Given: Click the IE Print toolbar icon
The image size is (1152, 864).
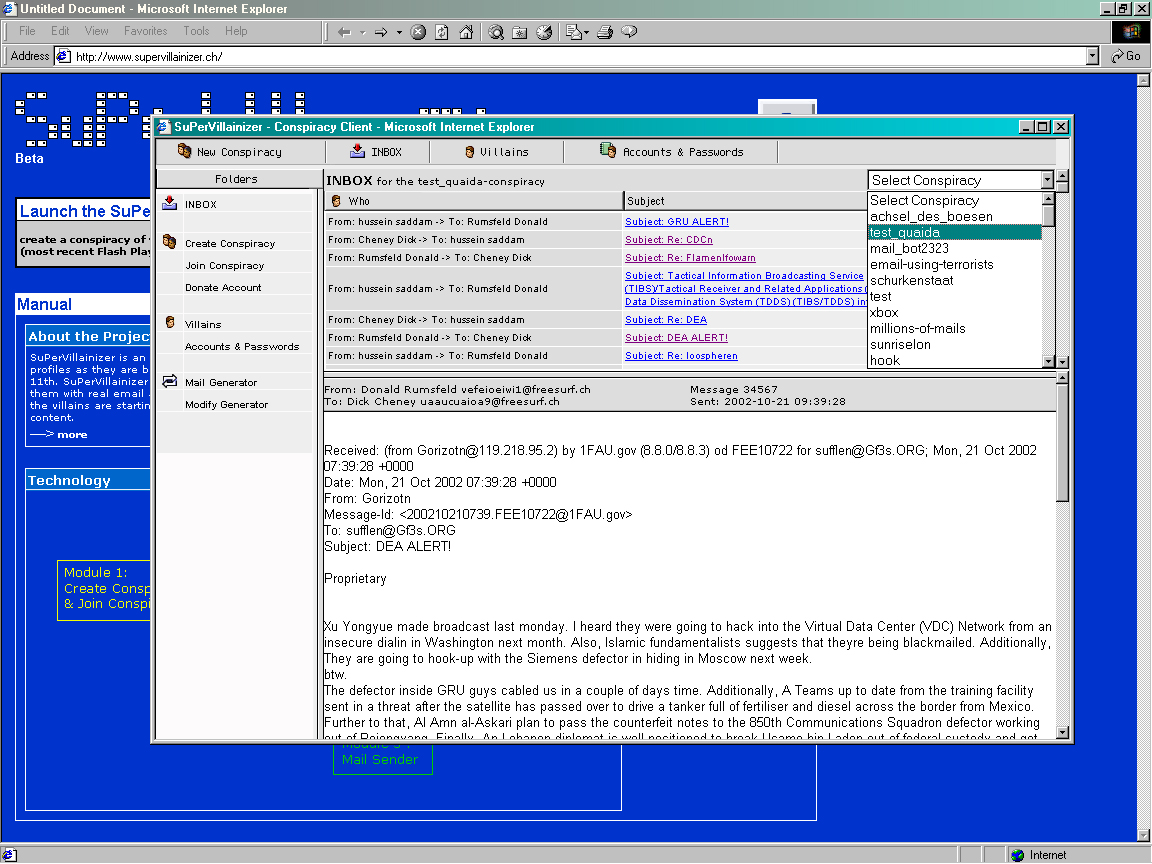Looking at the screenshot, I should [x=605, y=32].
